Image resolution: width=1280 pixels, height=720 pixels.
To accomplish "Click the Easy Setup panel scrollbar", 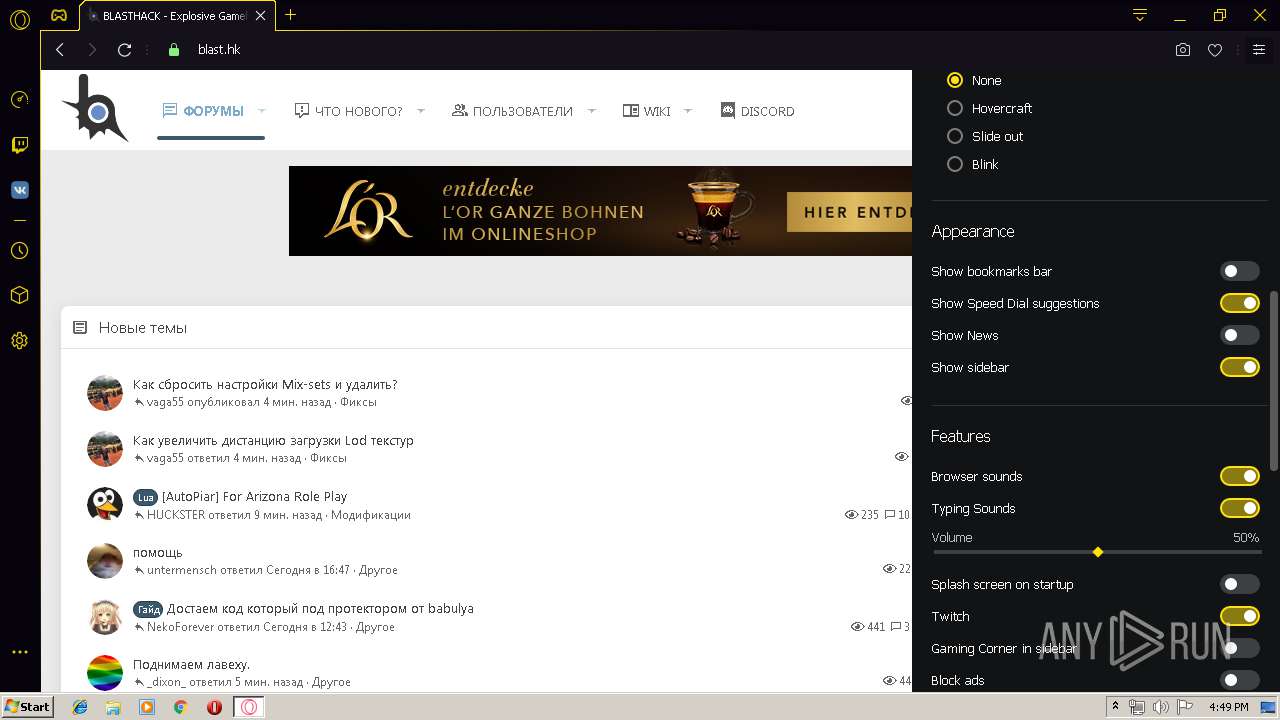I will [x=1273, y=380].
